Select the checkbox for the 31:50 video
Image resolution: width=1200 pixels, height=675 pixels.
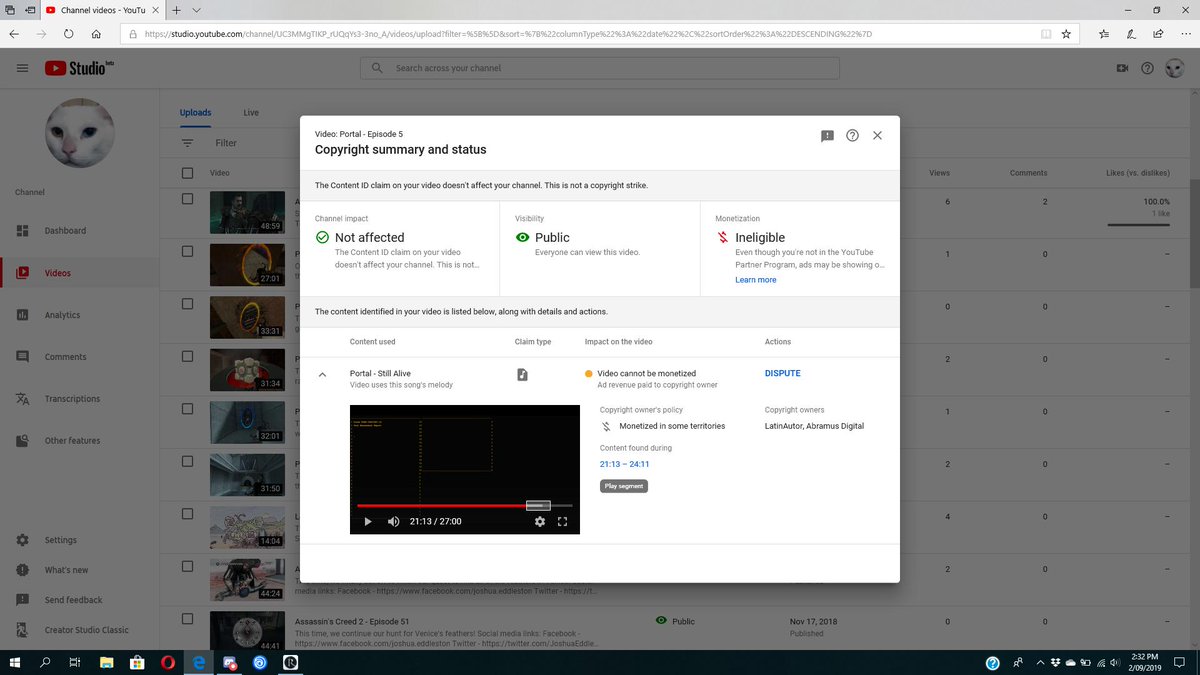187,462
